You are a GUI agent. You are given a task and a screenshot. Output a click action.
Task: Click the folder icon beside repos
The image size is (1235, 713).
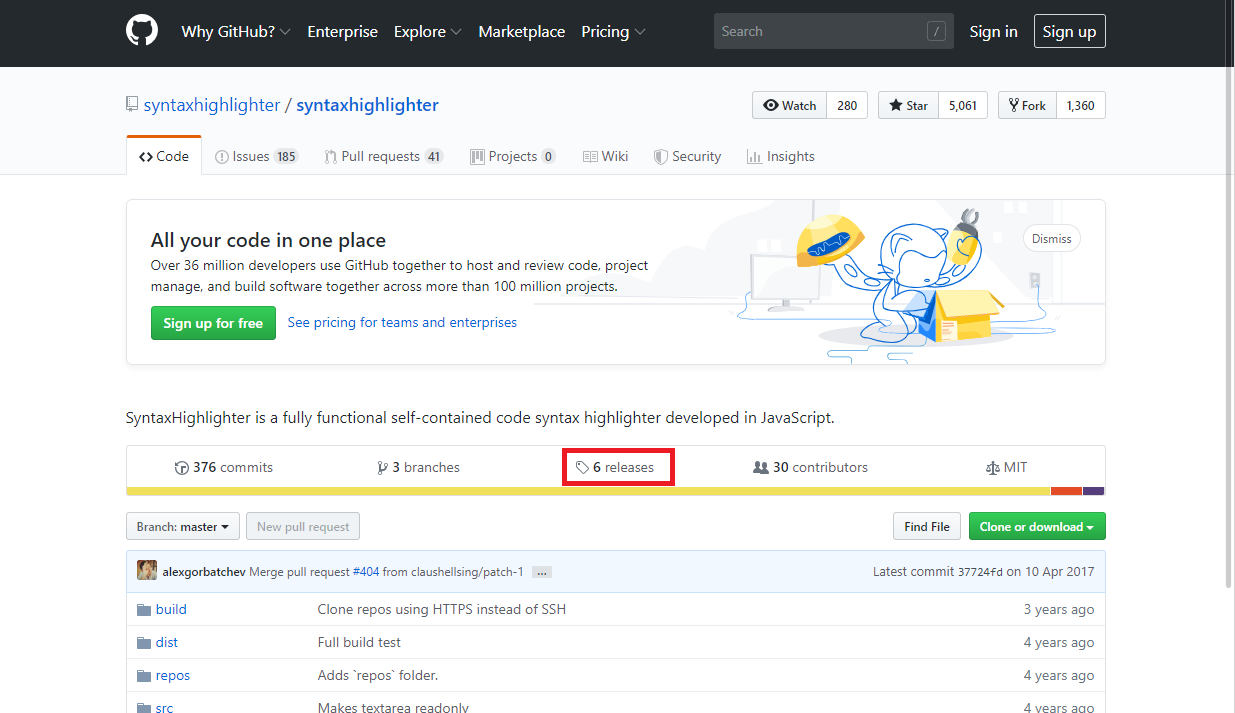(144, 675)
